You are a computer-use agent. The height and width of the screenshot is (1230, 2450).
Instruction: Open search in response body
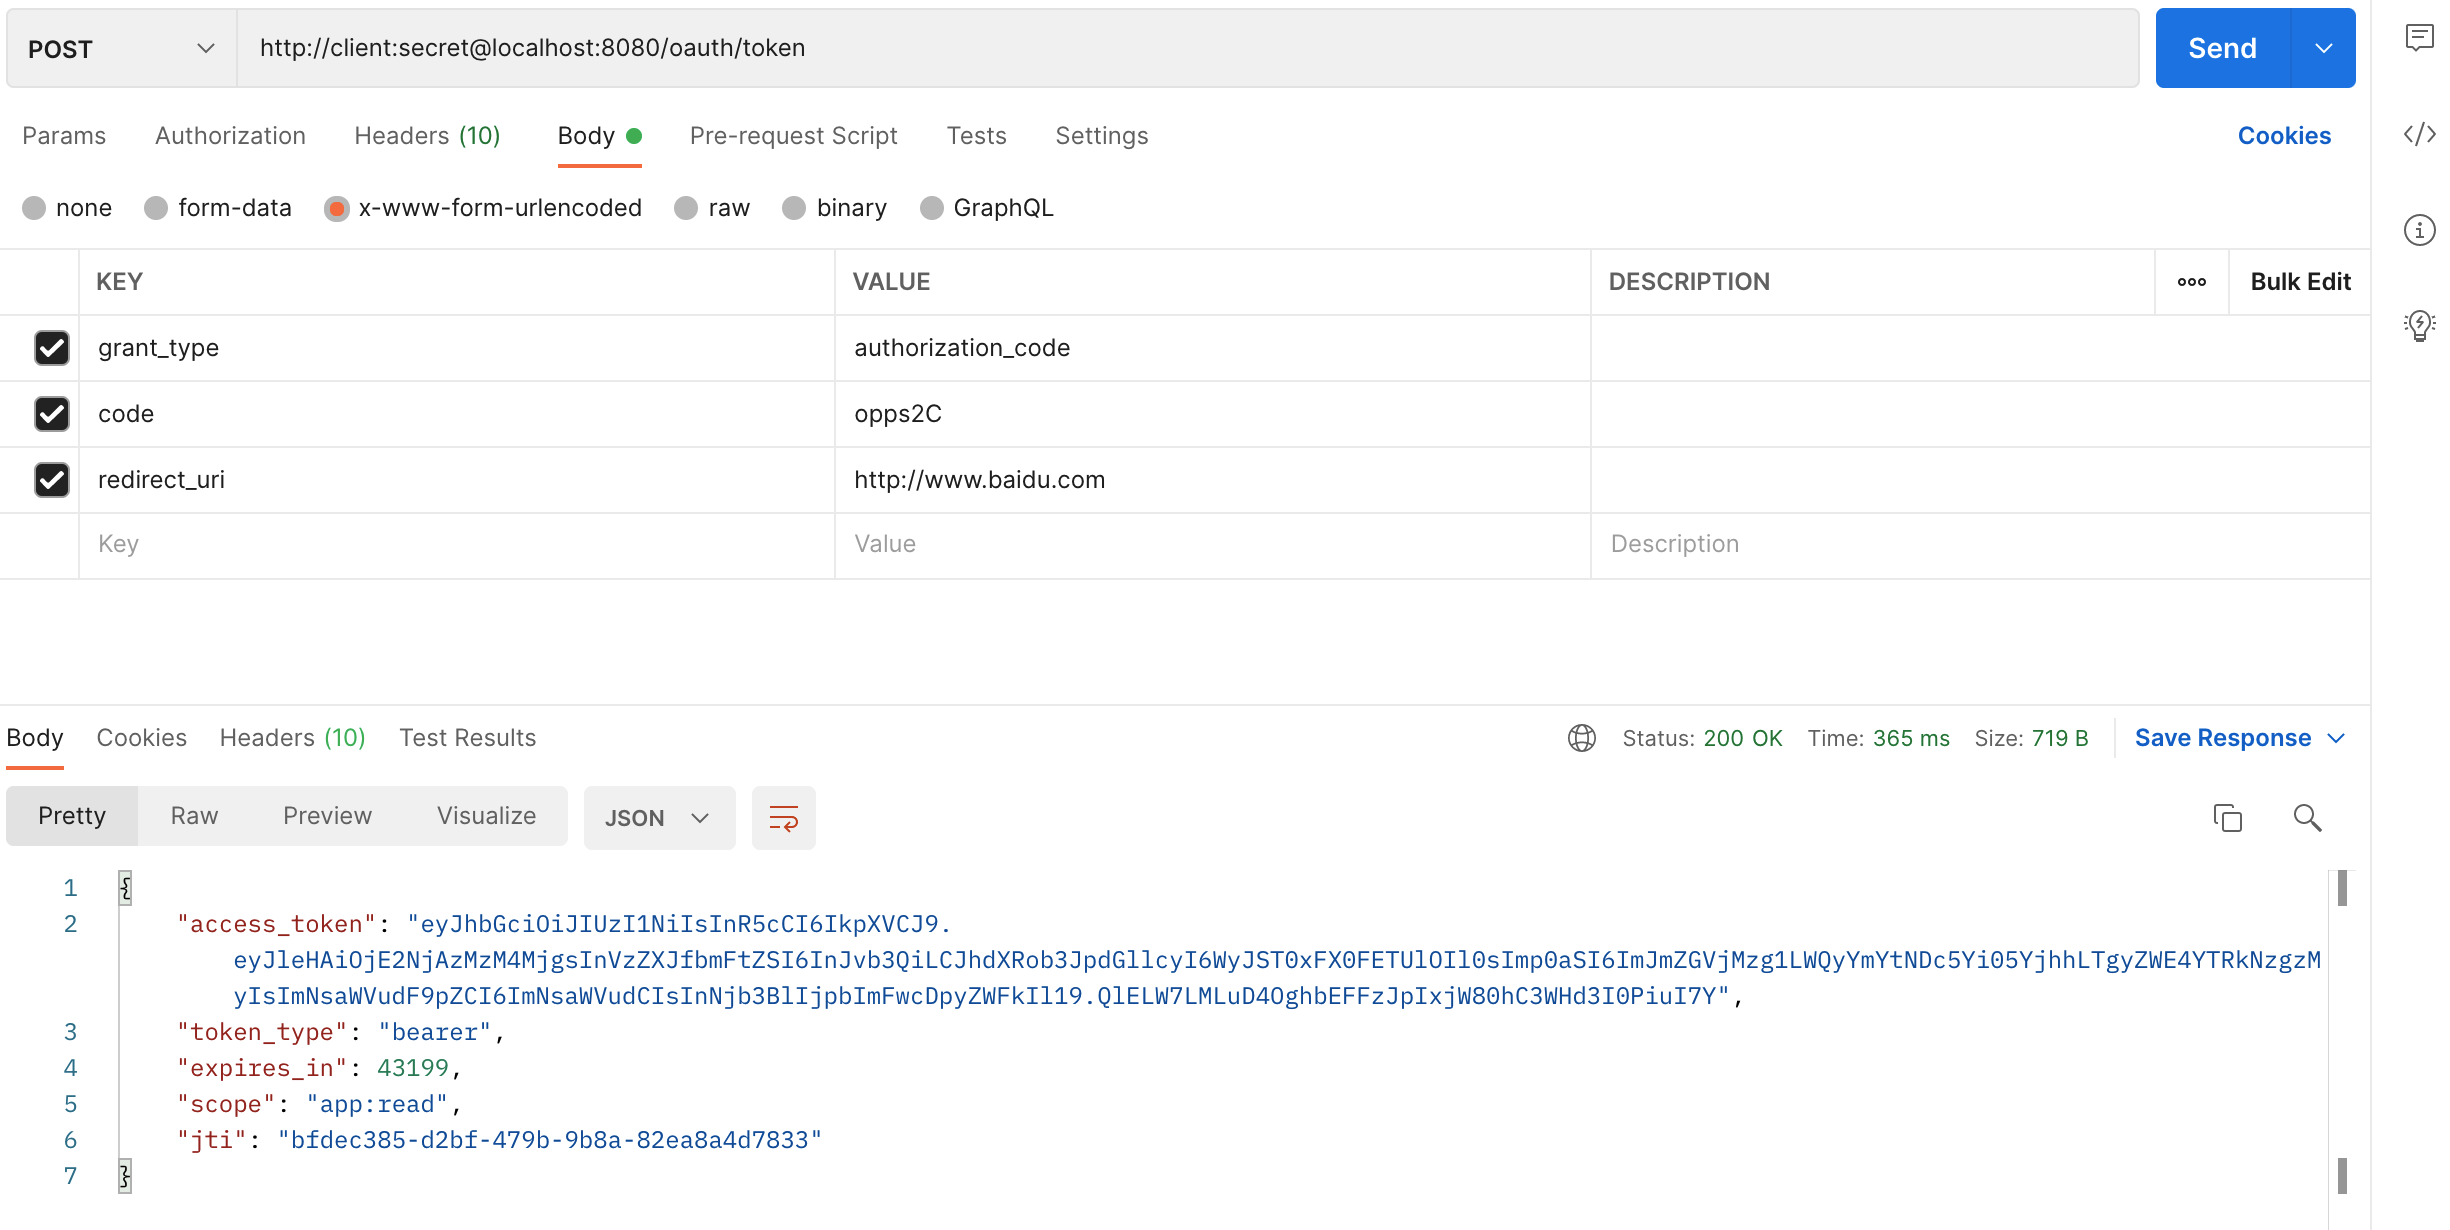click(2307, 818)
